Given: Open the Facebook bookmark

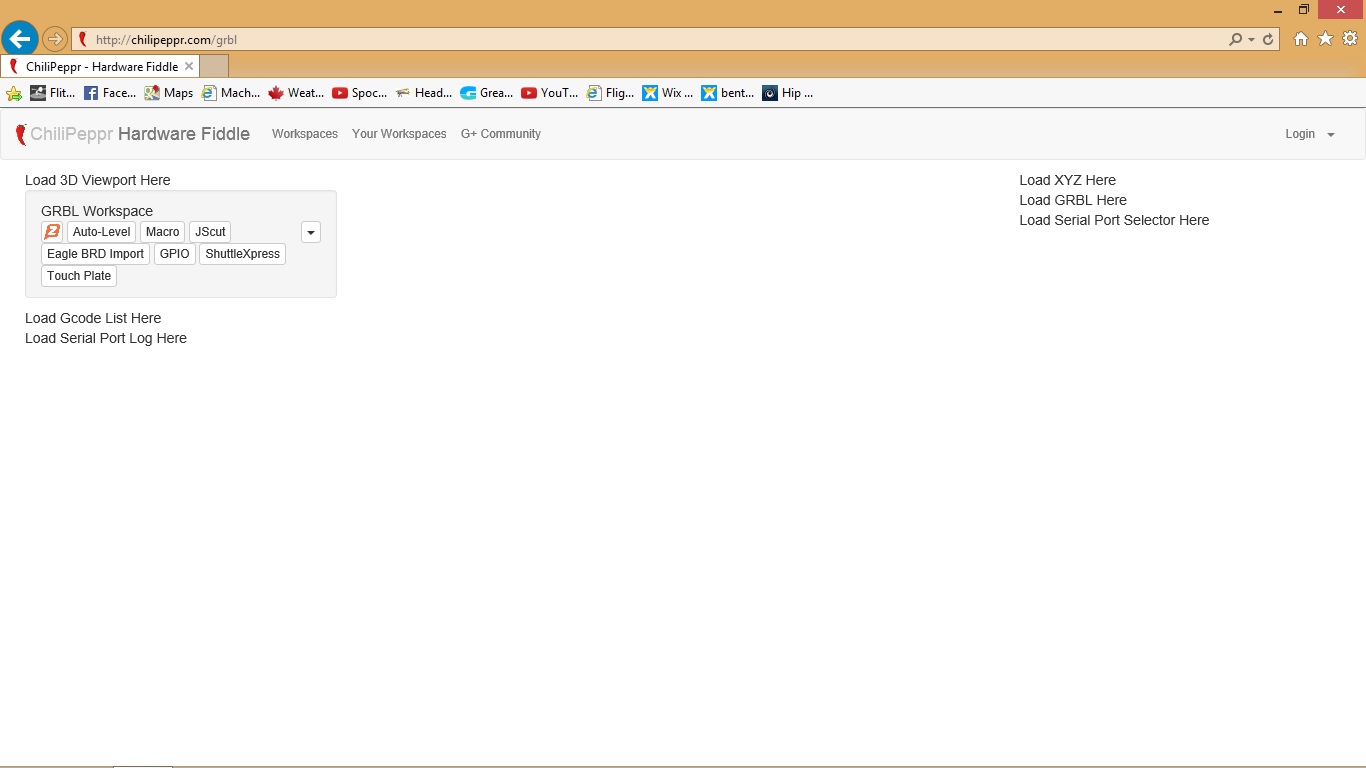Looking at the screenshot, I should [x=110, y=93].
